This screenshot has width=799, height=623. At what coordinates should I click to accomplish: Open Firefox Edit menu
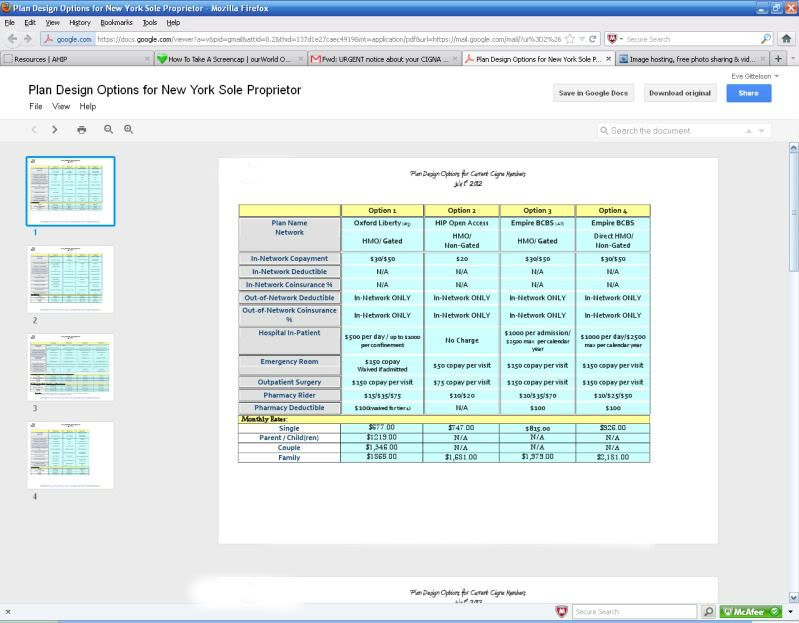point(30,22)
